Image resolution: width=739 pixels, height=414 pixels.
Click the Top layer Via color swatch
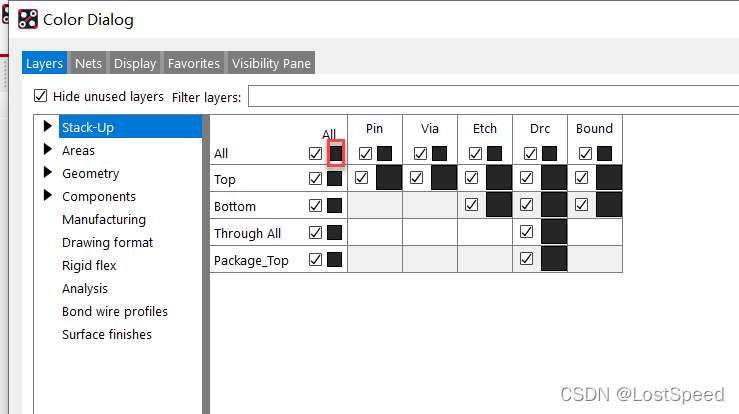(x=443, y=178)
